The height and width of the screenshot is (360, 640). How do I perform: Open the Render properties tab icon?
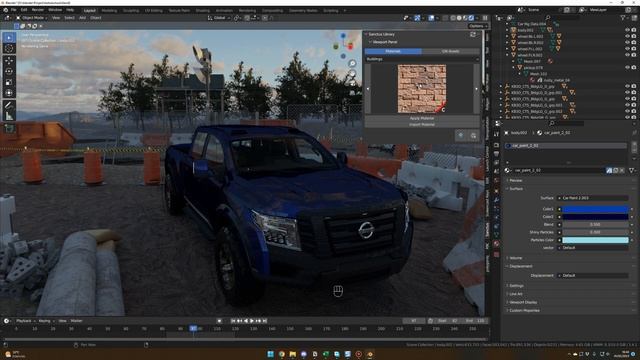[496, 145]
